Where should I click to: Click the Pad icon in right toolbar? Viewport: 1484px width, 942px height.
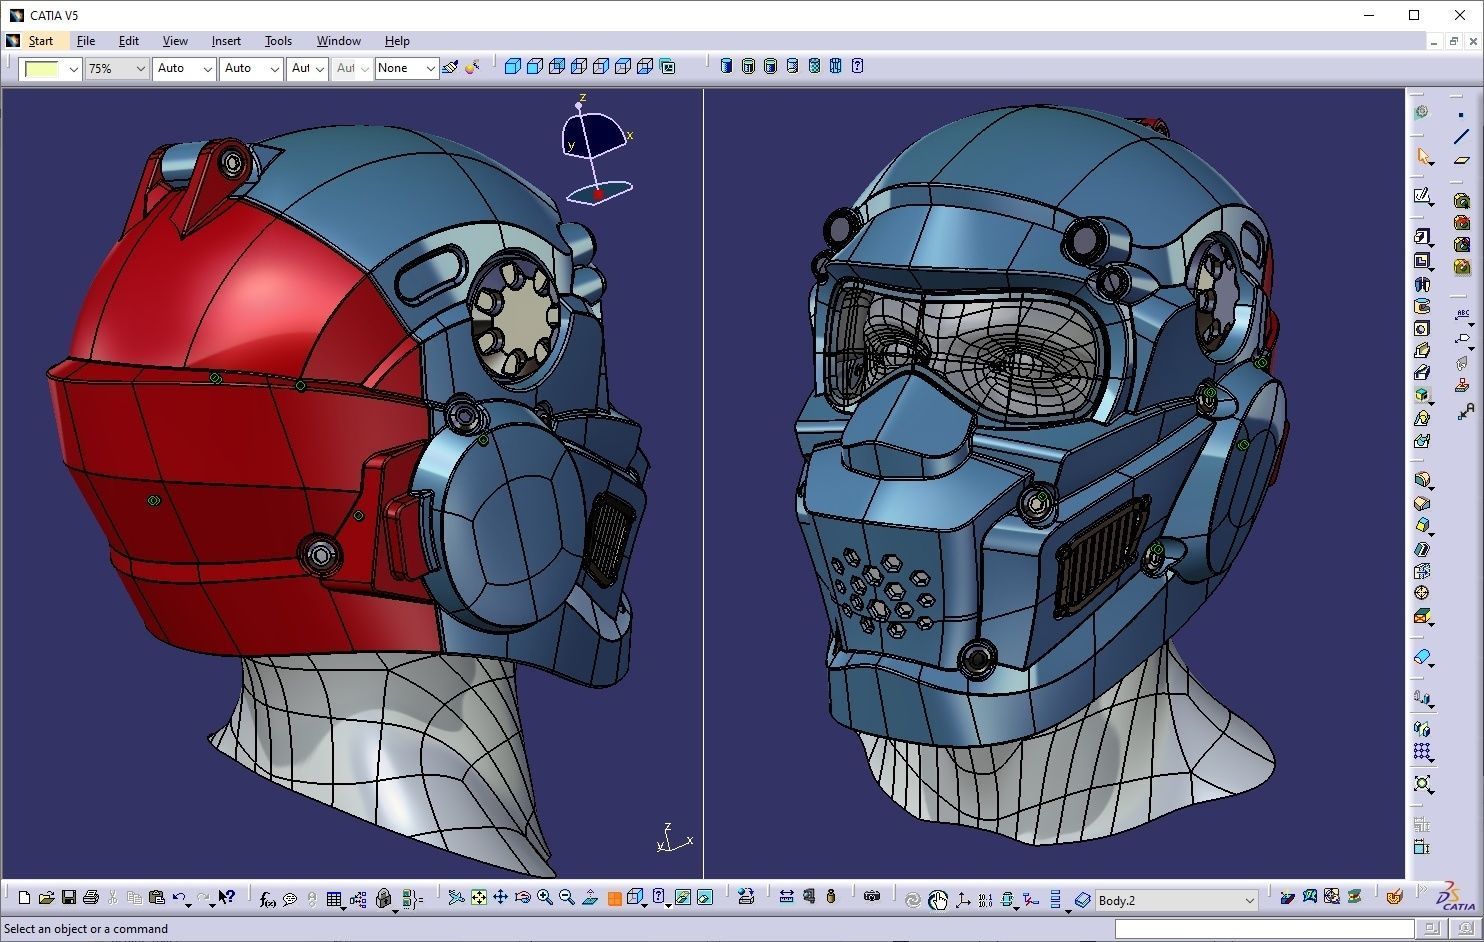[x=1423, y=237]
